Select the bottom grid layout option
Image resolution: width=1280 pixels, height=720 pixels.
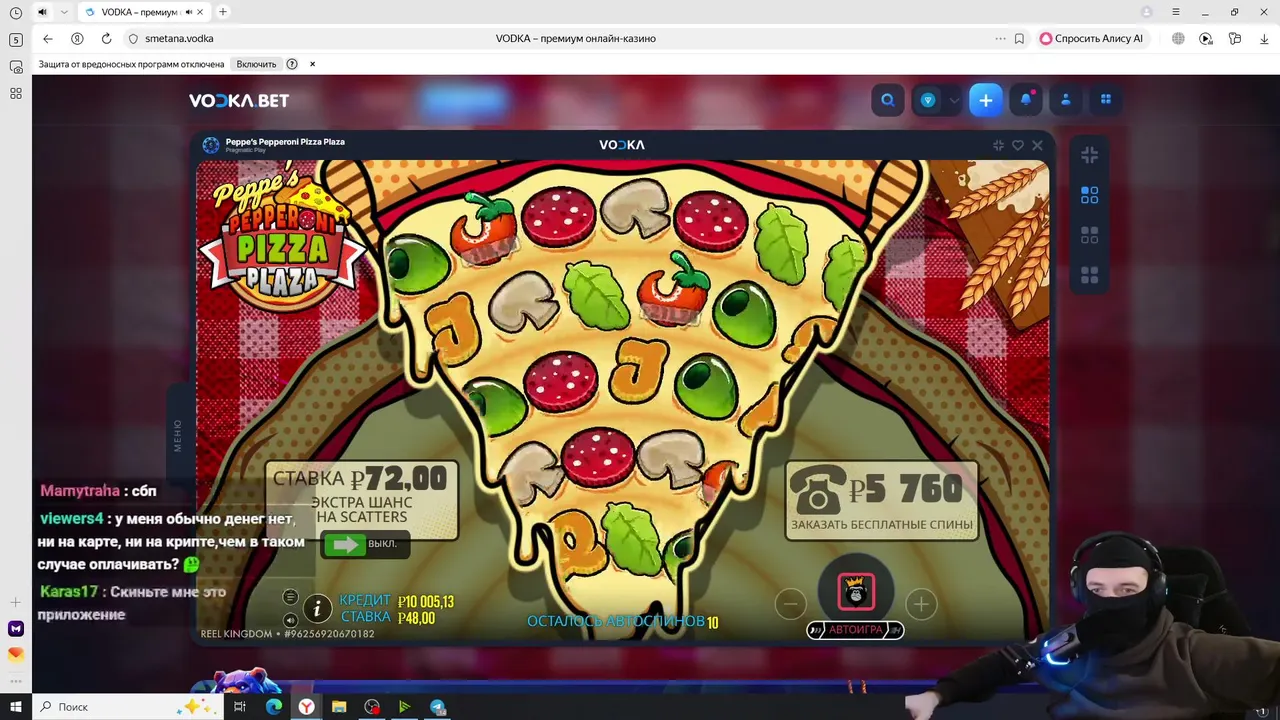coord(1090,275)
